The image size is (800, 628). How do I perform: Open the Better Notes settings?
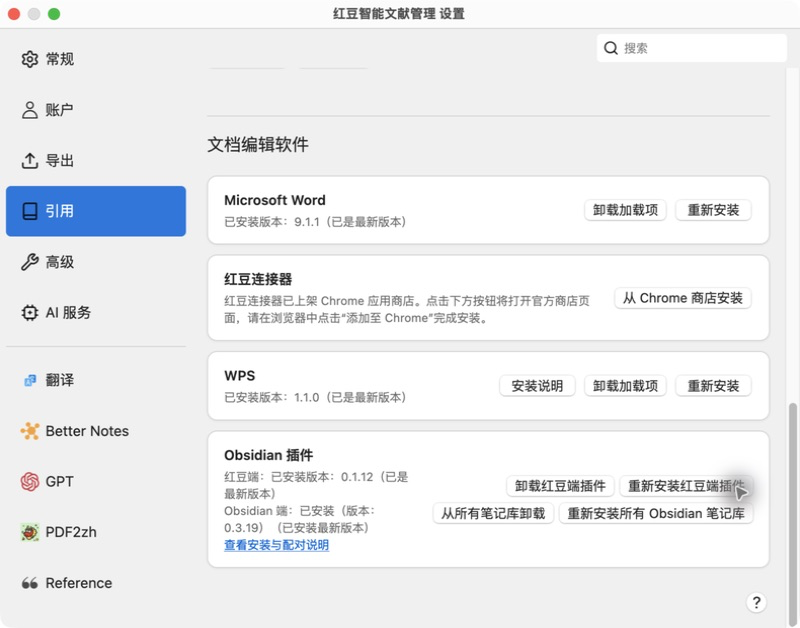(96, 431)
